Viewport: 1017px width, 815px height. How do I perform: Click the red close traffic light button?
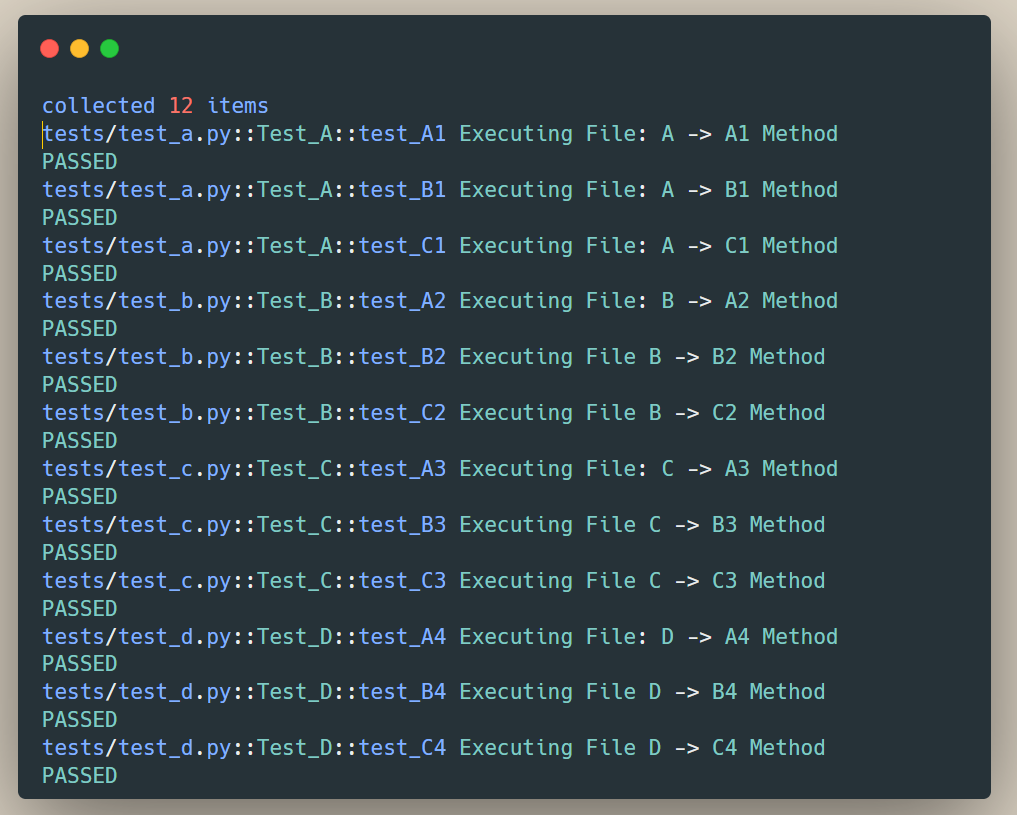pyautogui.click(x=49, y=48)
